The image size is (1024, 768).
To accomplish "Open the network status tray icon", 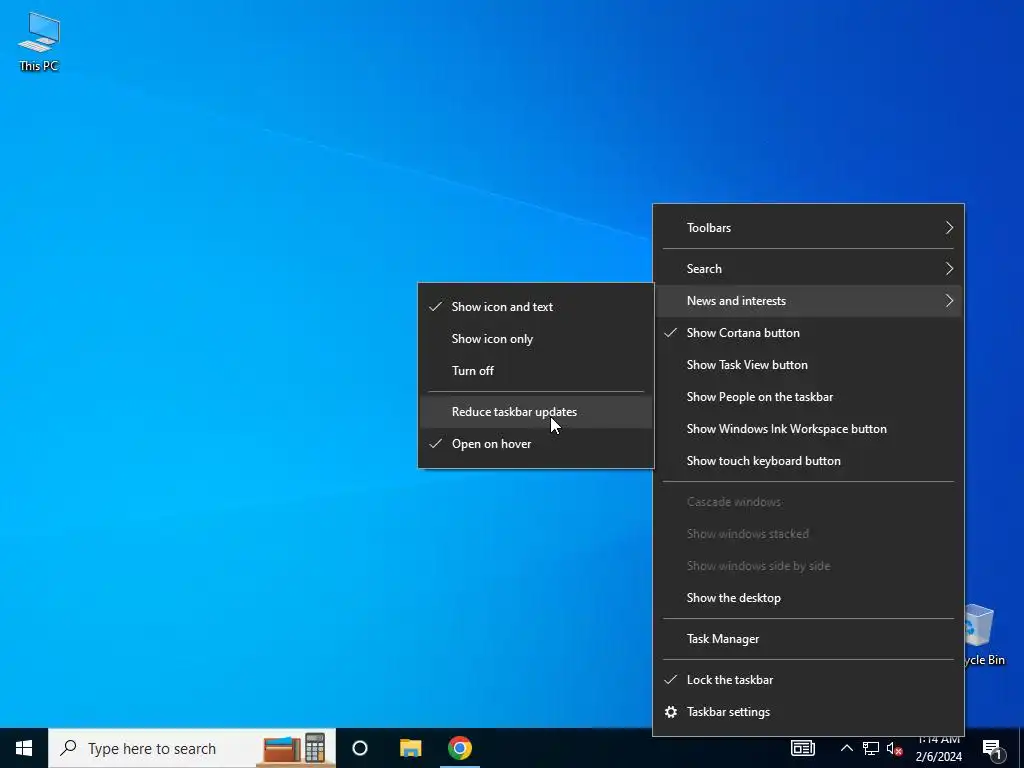I will pos(871,748).
